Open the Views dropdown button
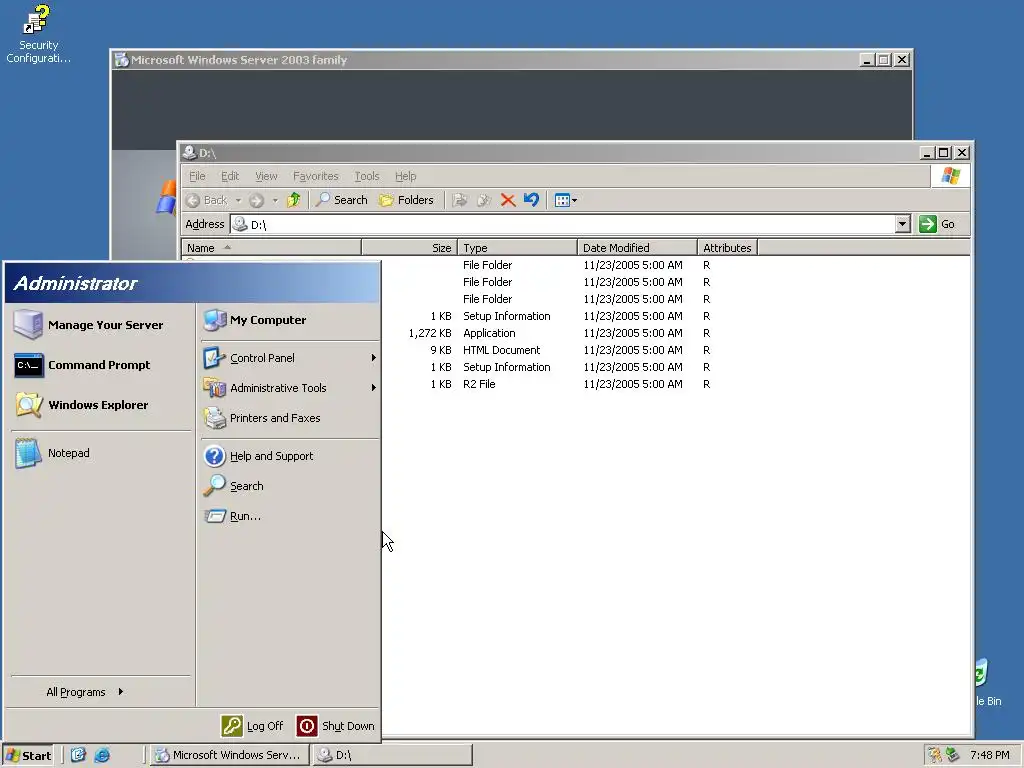1024x768 pixels. click(566, 200)
